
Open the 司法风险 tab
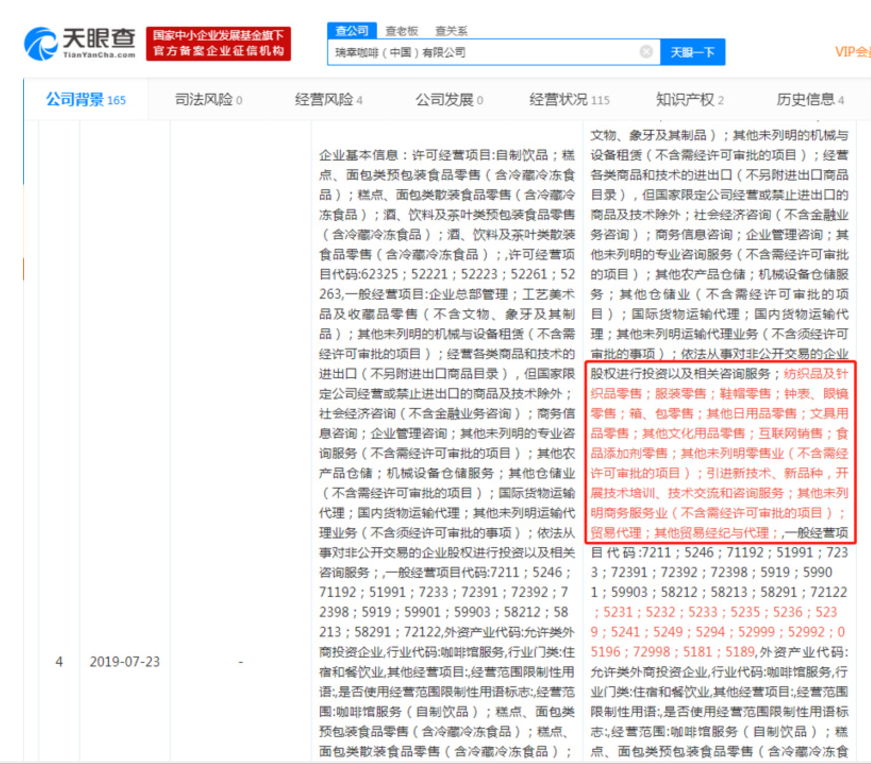[x=201, y=100]
